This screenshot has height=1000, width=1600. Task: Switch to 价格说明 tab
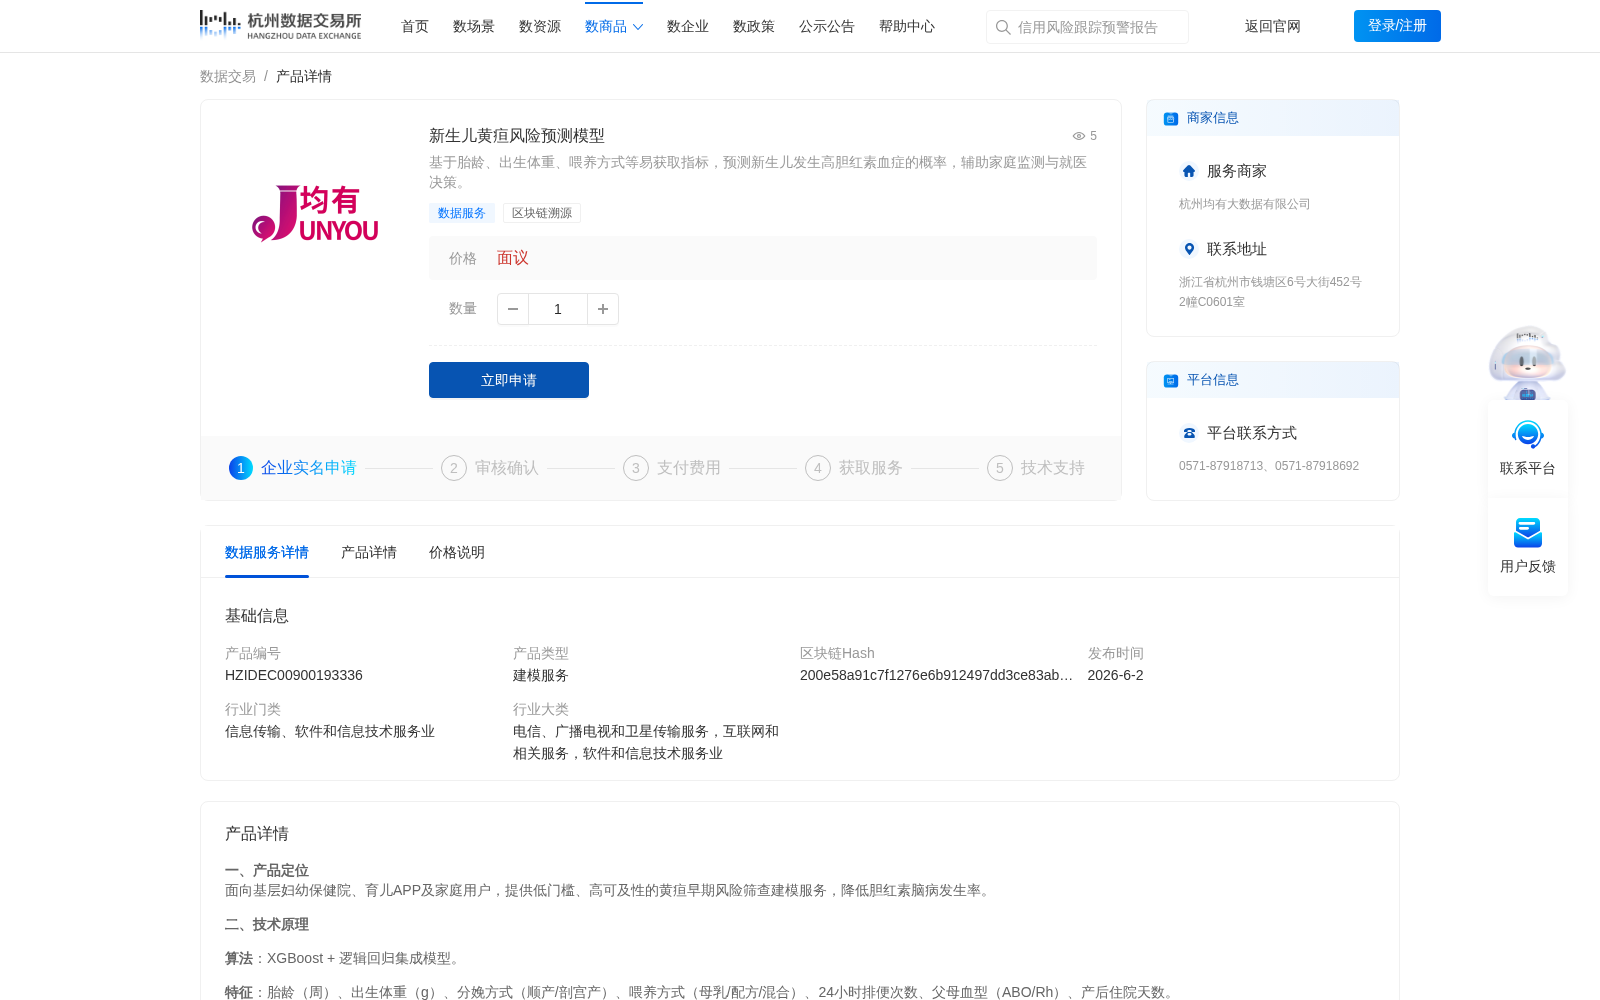457,553
